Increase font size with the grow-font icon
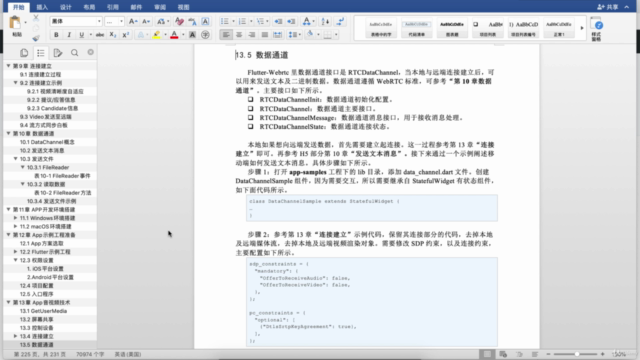The height and width of the screenshot is (360, 640). click(133, 22)
